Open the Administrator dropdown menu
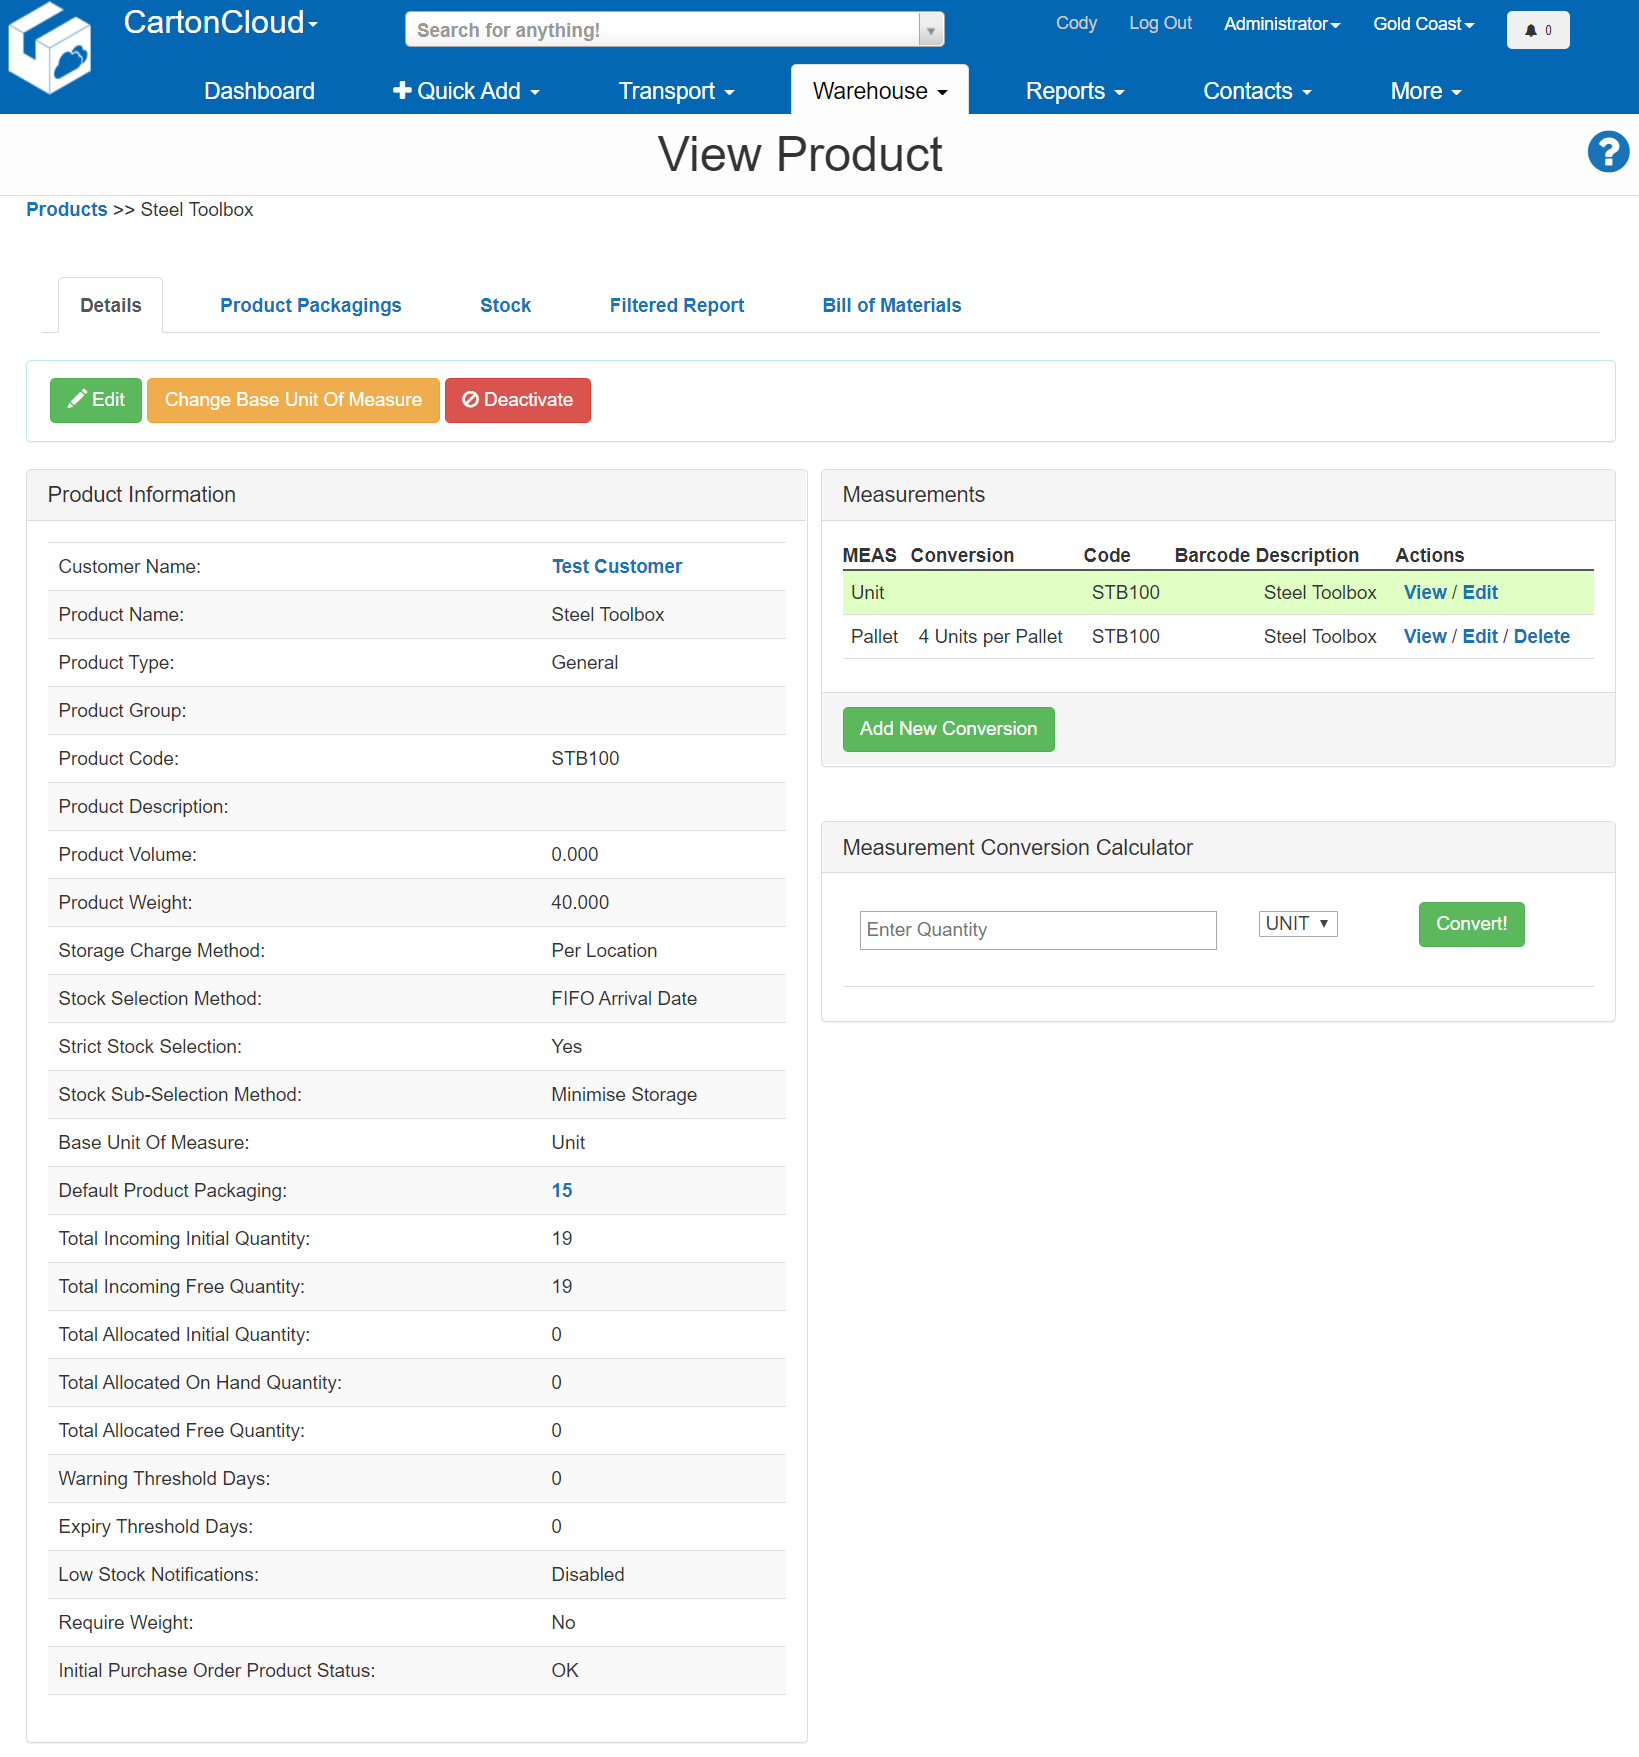This screenshot has width=1639, height=1757. (1280, 23)
